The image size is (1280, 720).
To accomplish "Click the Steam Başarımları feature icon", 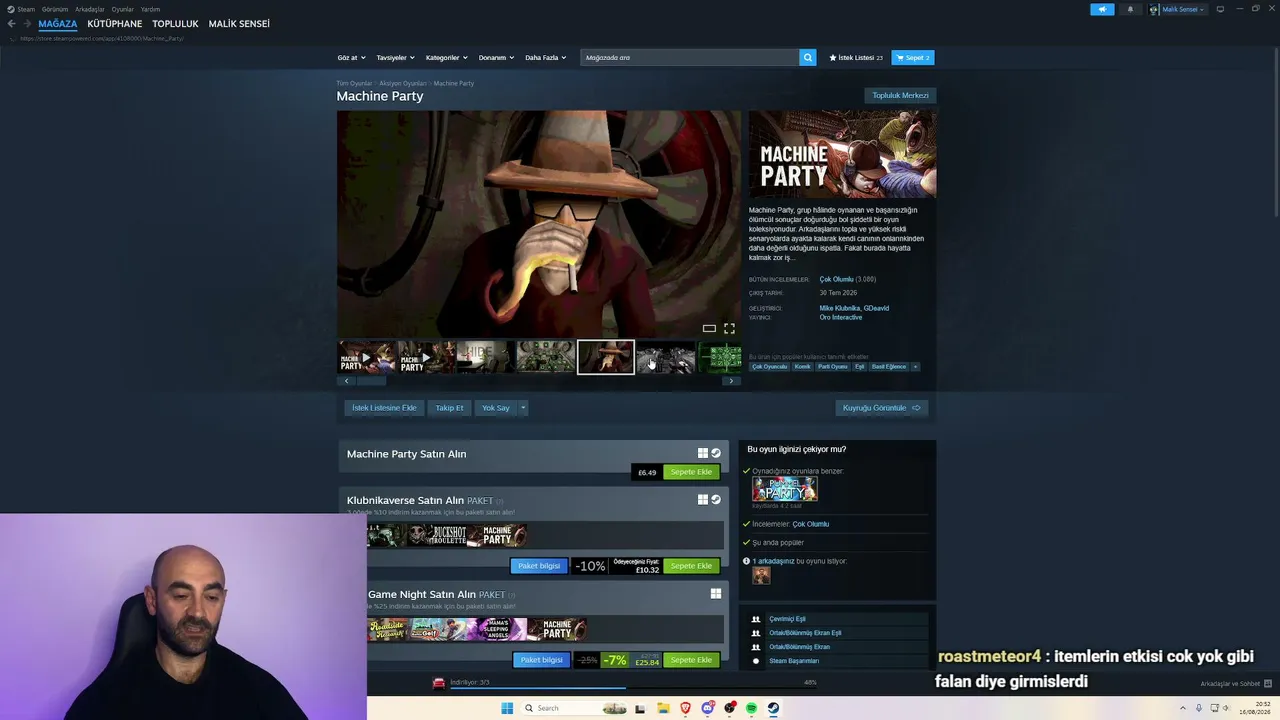I will pyautogui.click(x=756, y=661).
